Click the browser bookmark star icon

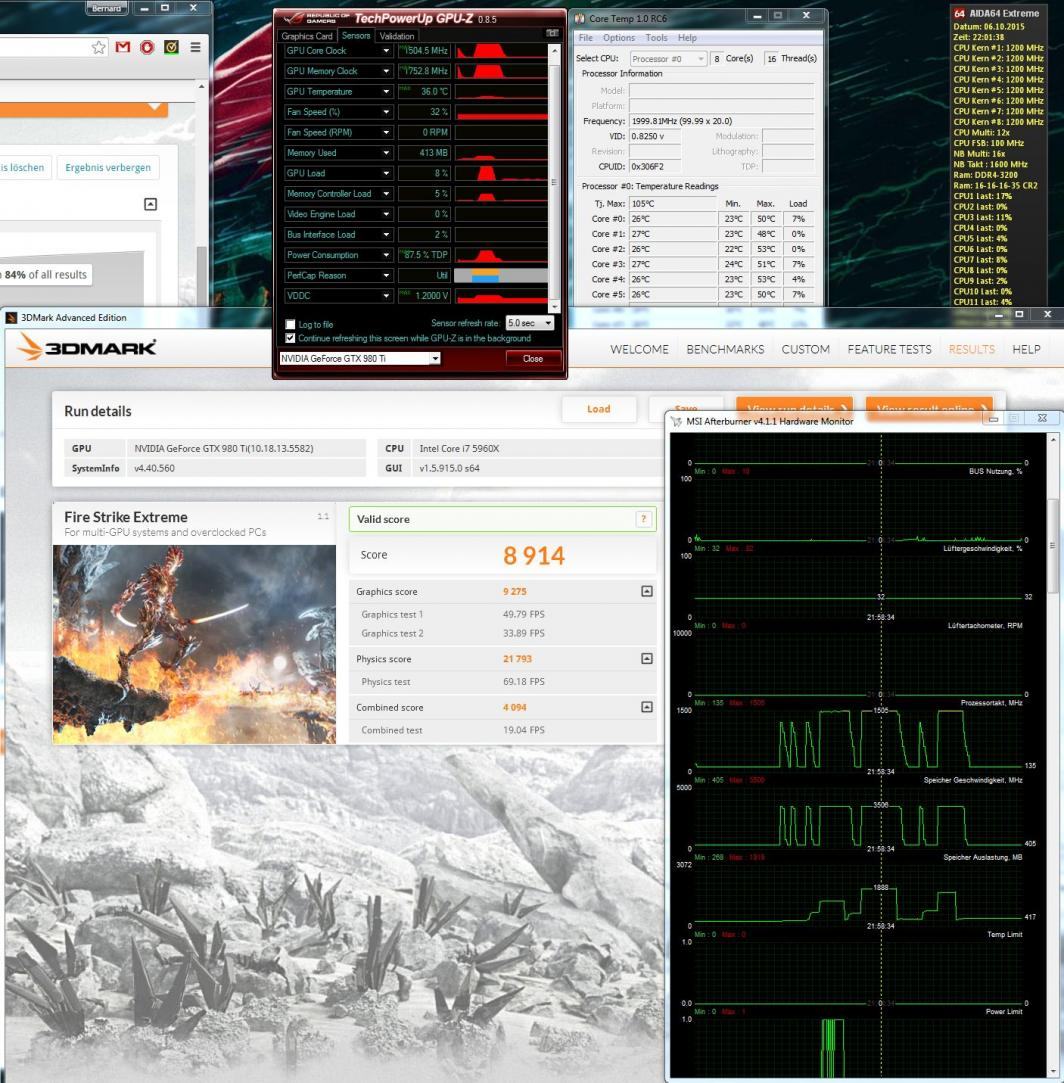tap(99, 47)
